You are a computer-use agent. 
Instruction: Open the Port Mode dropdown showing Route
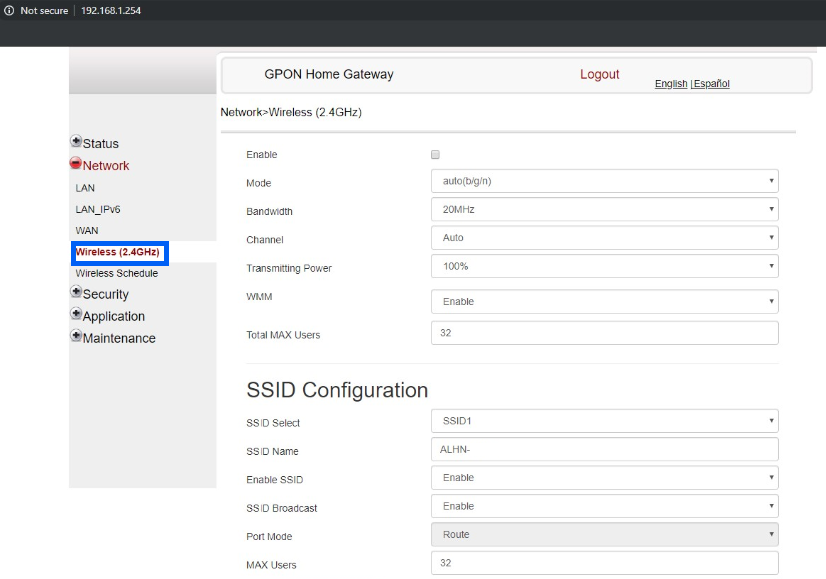pos(605,535)
